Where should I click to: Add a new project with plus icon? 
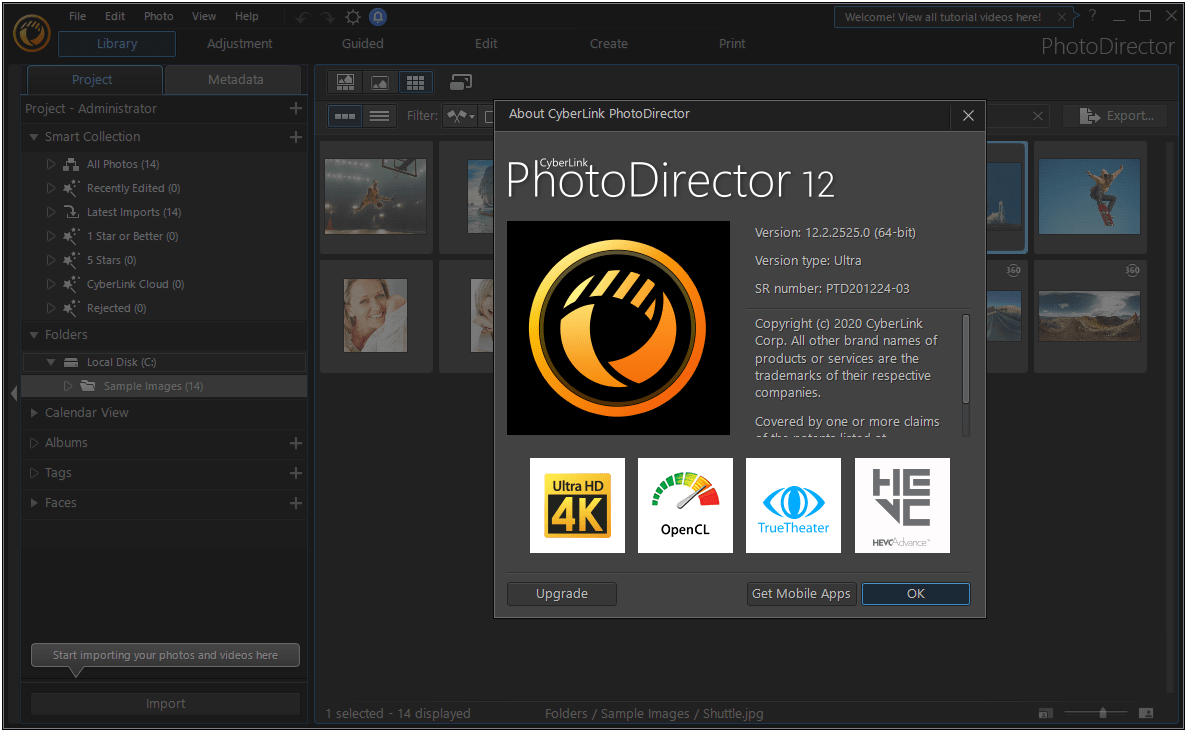click(x=296, y=109)
